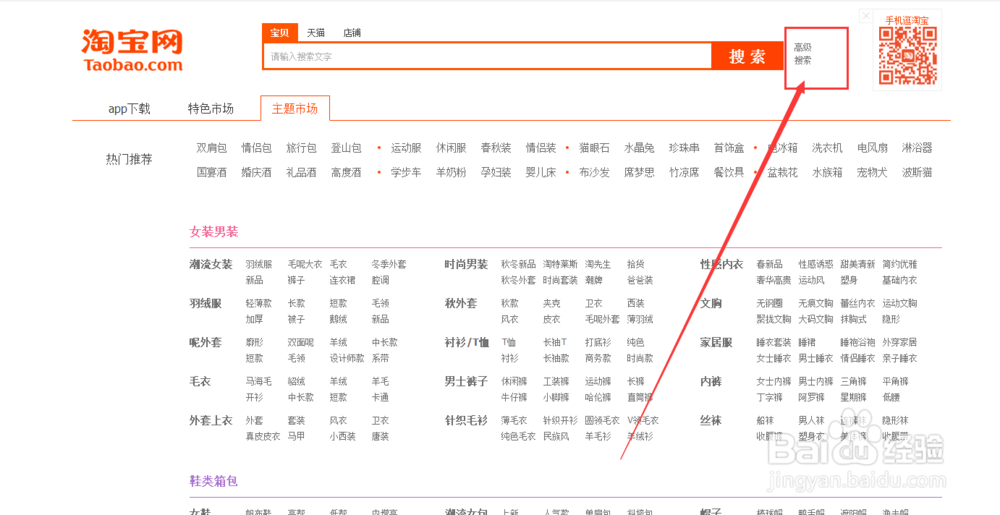
Task: Open the 水晶兔 link
Action: click(639, 148)
